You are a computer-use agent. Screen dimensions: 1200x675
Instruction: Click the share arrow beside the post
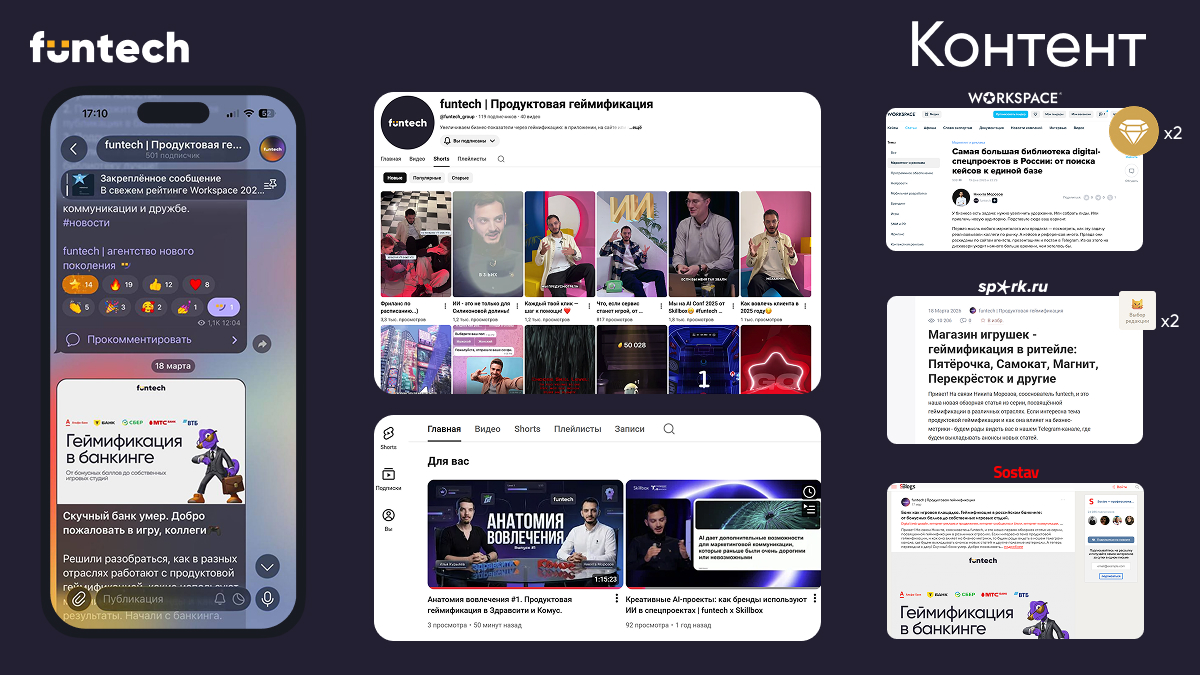tap(261, 343)
